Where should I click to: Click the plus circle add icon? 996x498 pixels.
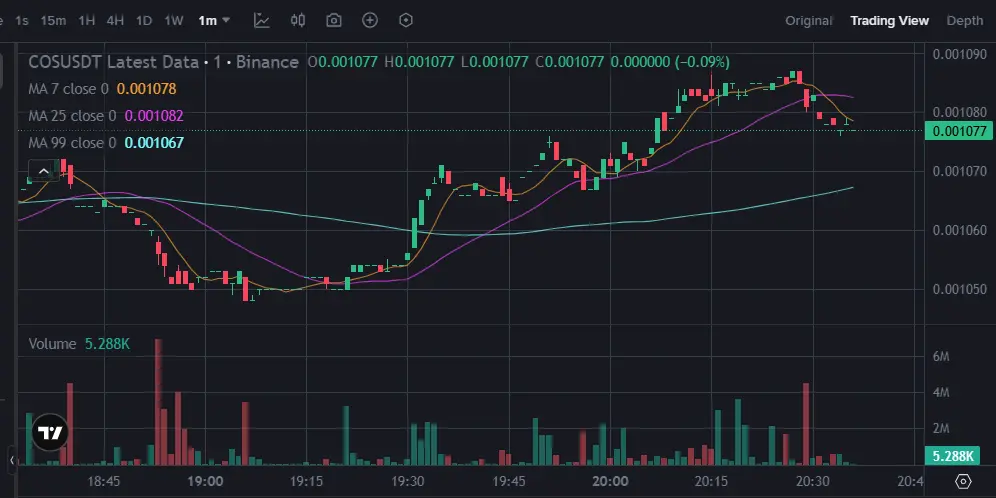point(370,20)
